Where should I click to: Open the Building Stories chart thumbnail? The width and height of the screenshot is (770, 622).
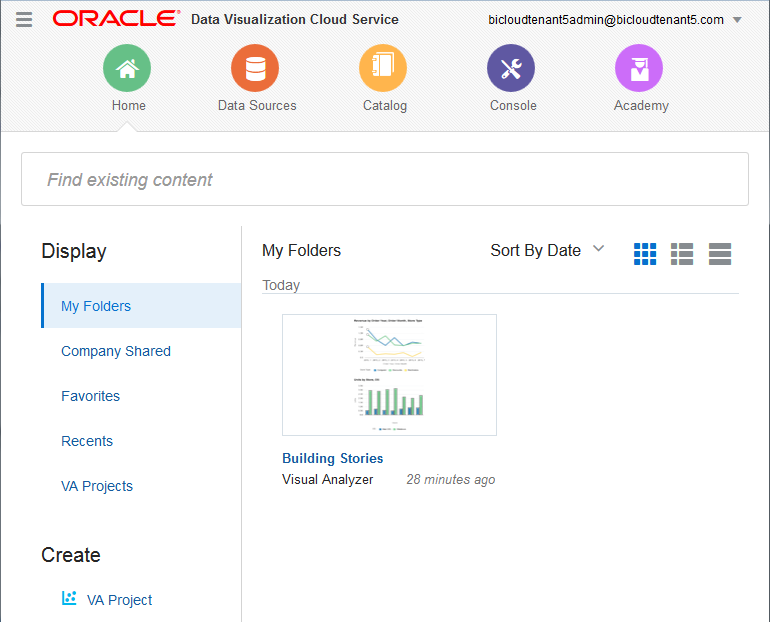(x=389, y=375)
